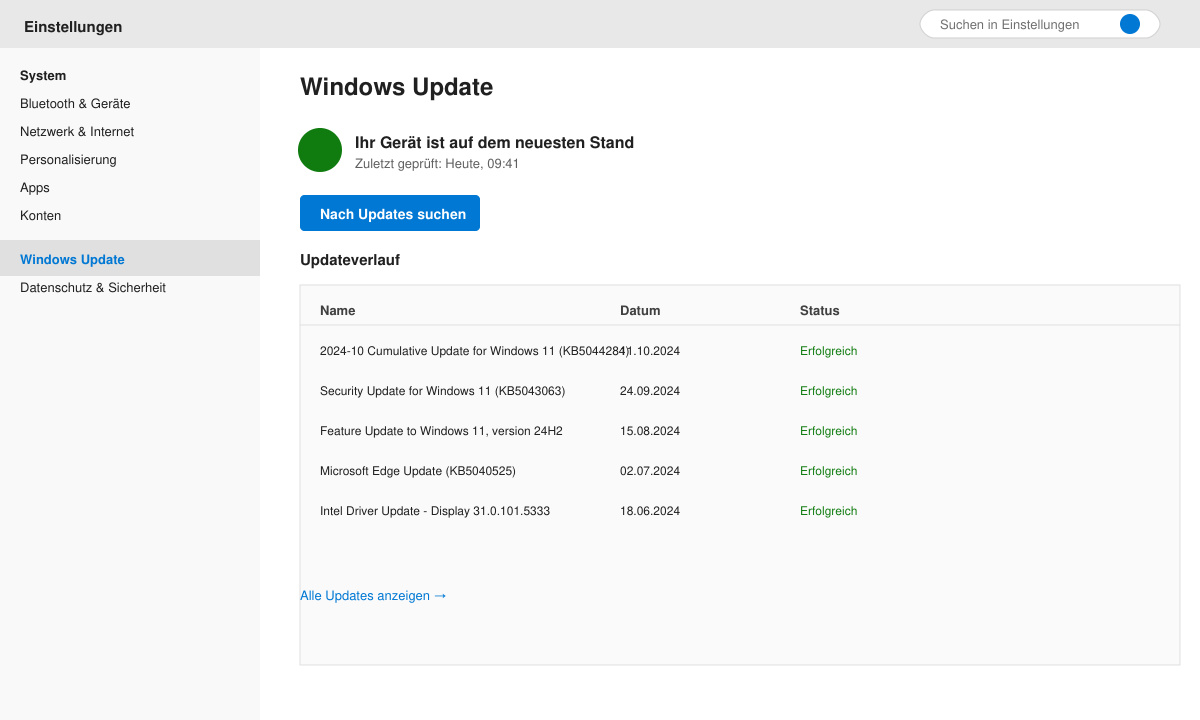Select Feature Update version 24H2 entry

click(x=740, y=431)
